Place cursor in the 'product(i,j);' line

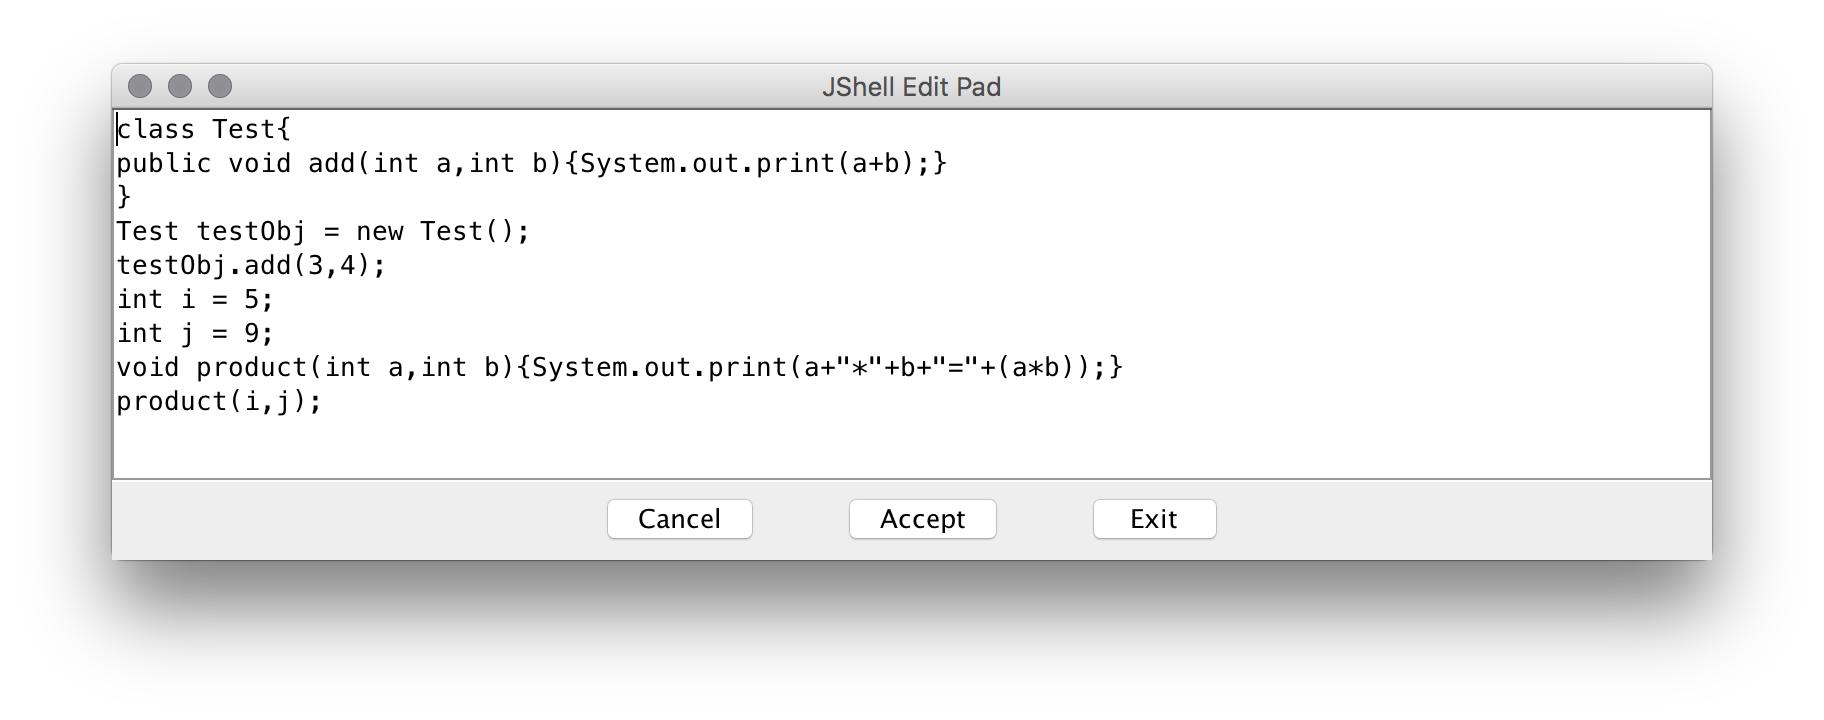pyautogui.click(x=219, y=402)
